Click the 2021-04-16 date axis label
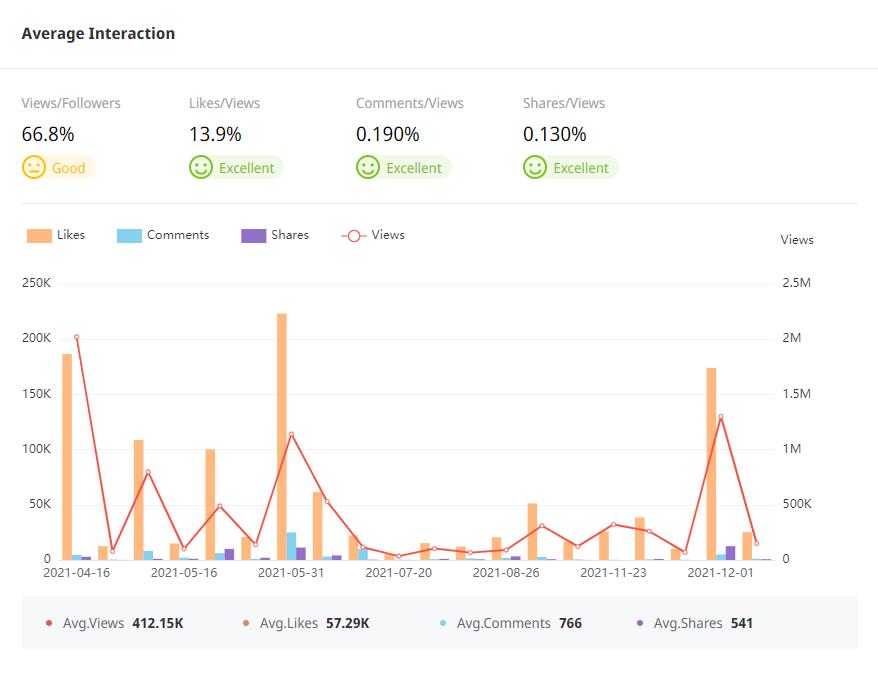The width and height of the screenshot is (878, 673). [76, 573]
